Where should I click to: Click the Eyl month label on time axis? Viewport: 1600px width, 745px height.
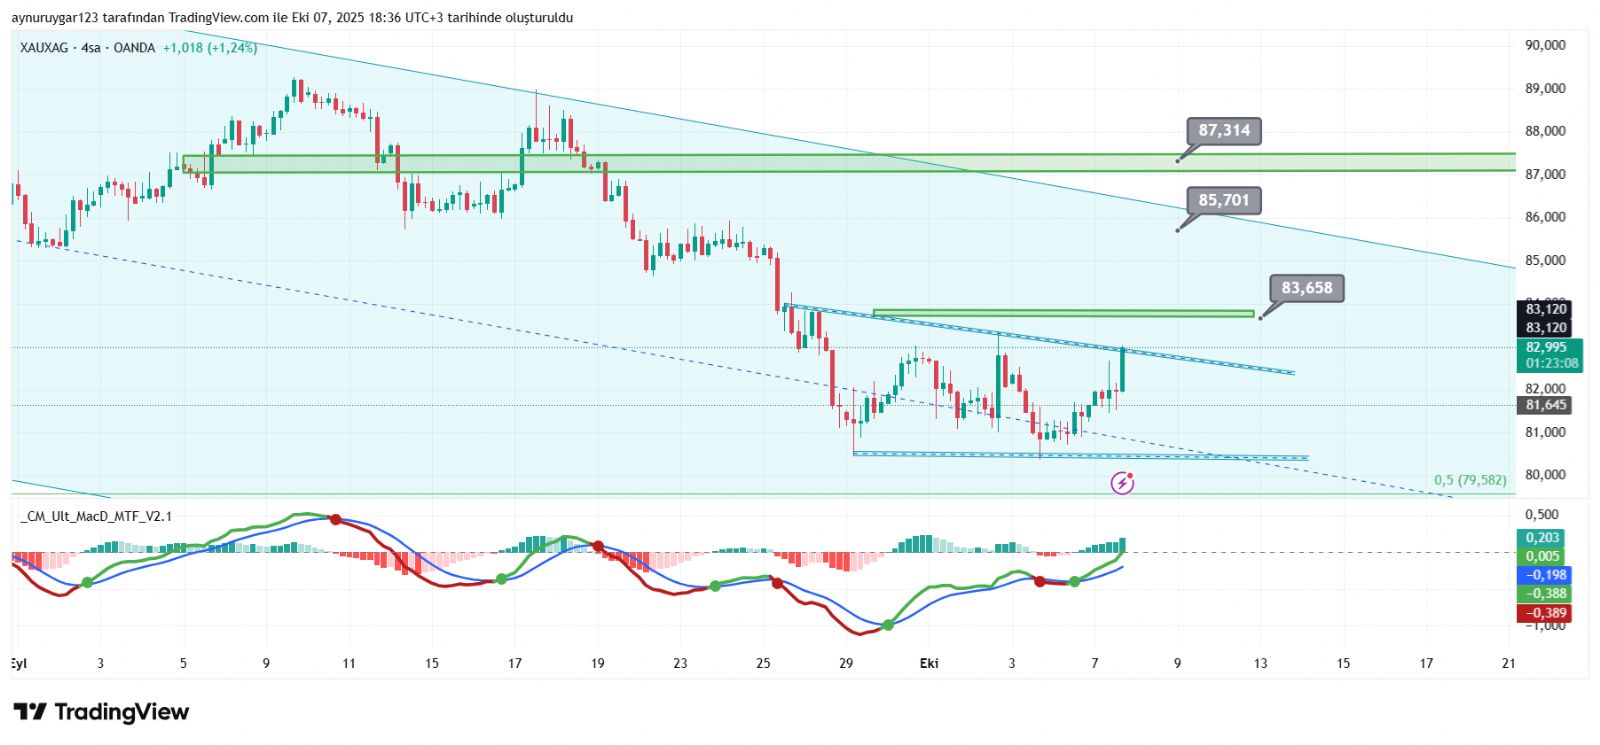[18, 663]
